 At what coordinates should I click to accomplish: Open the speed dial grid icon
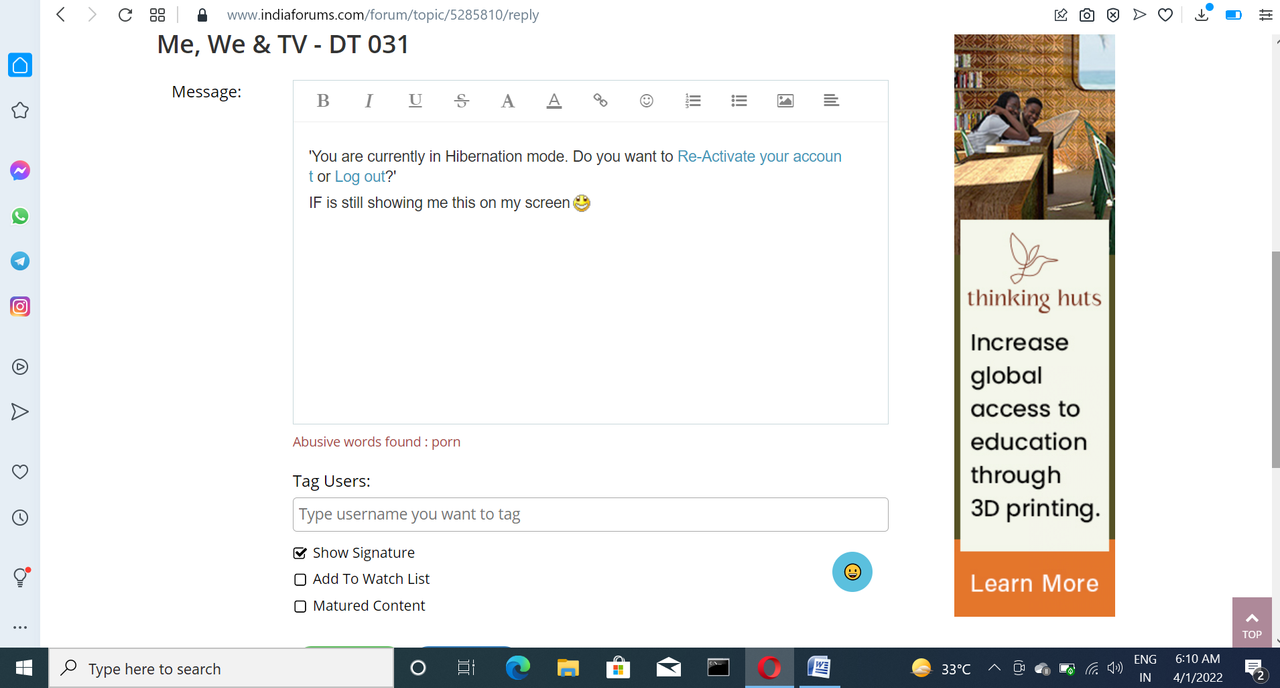[x=157, y=15]
